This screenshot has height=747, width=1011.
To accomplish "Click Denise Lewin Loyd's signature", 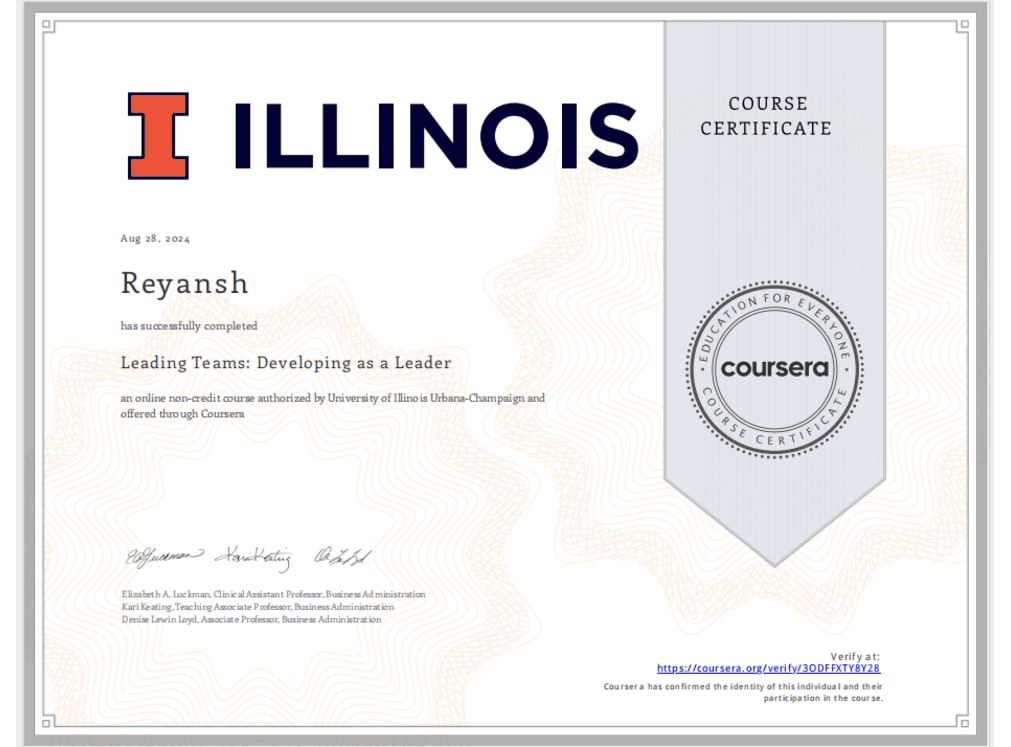I will [x=342, y=556].
